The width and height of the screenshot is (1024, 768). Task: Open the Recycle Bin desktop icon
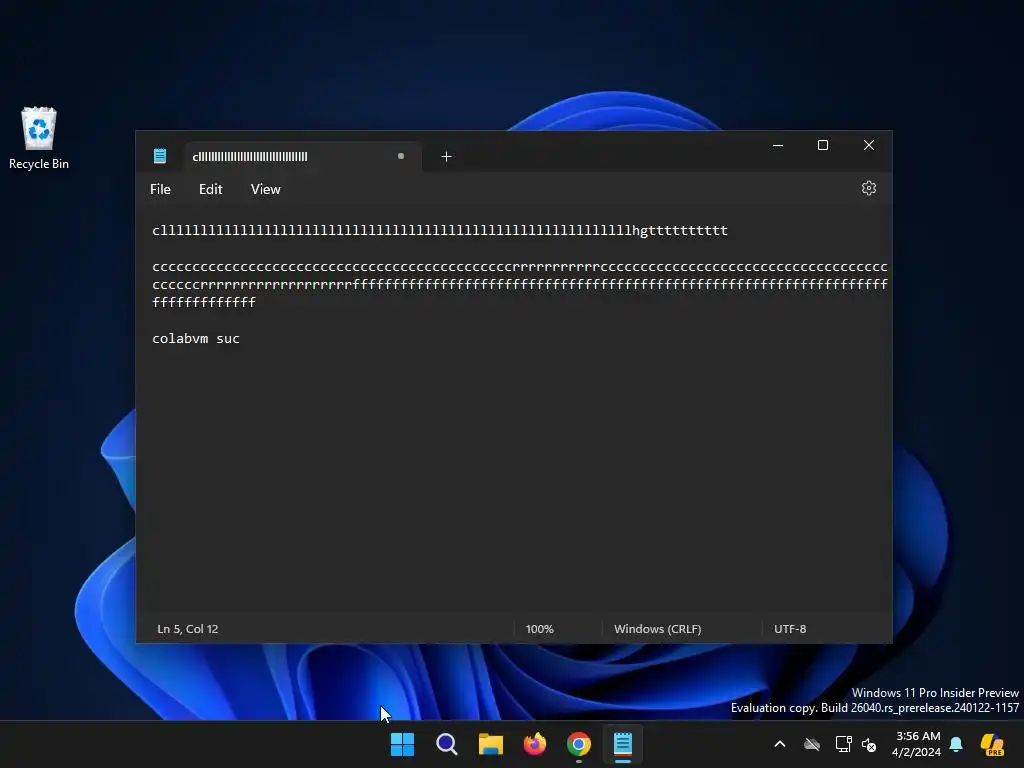click(39, 138)
